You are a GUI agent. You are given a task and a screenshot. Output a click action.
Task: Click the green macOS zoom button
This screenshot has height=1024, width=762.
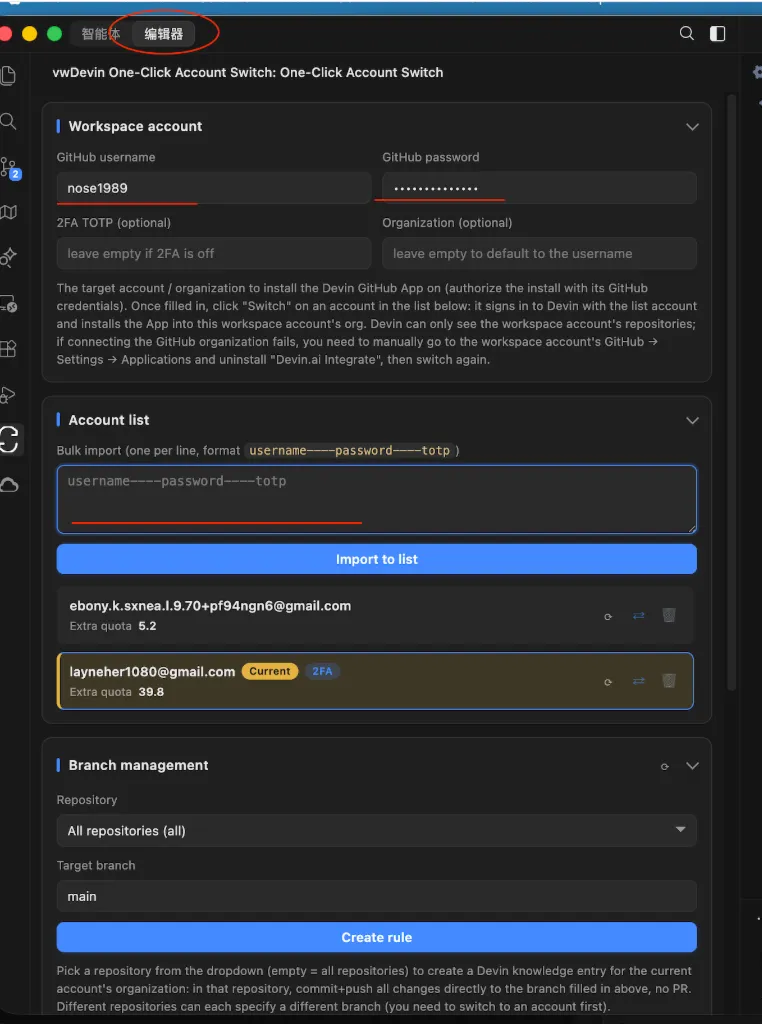[x=54, y=33]
